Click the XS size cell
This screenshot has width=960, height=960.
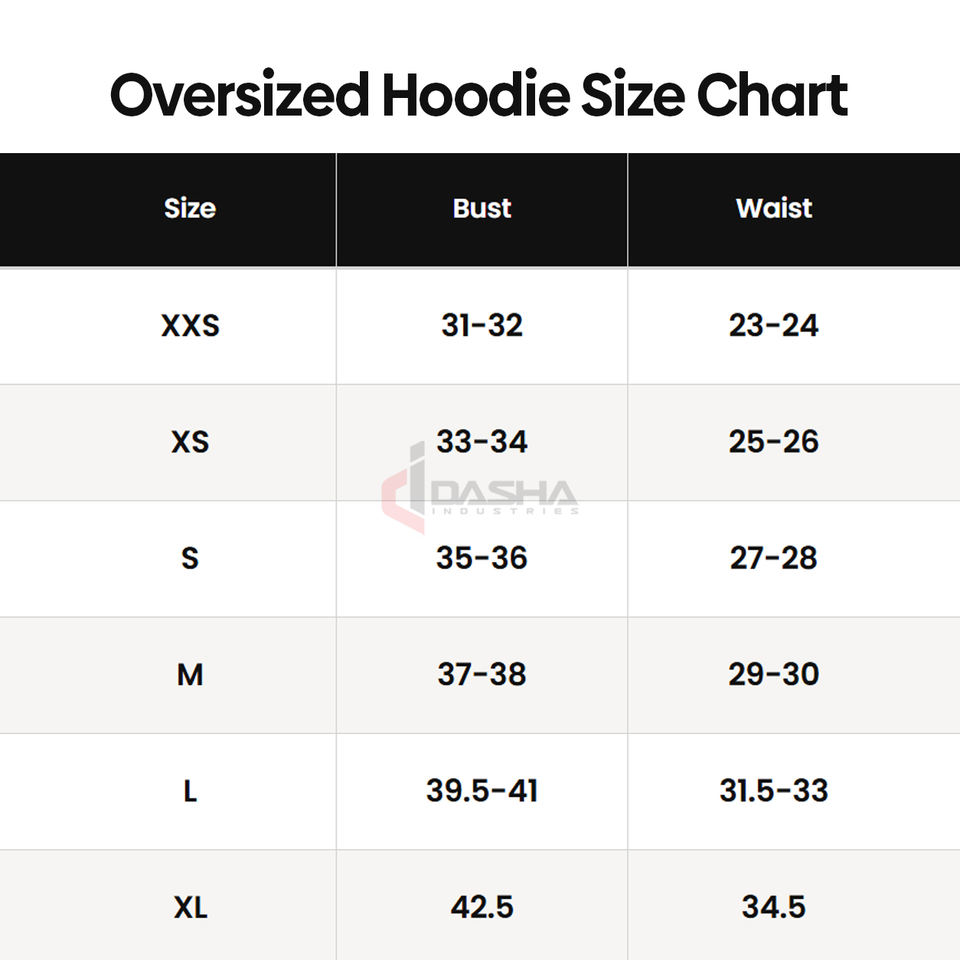[x=190, y=441]
